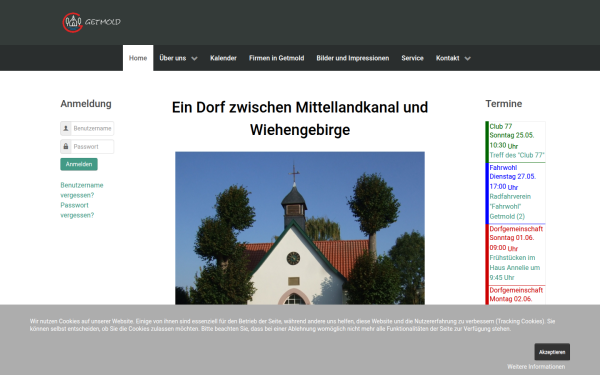Open Weitere Informationen cookie link
Viewport: 600px width, 375px height.
(536, 367)
